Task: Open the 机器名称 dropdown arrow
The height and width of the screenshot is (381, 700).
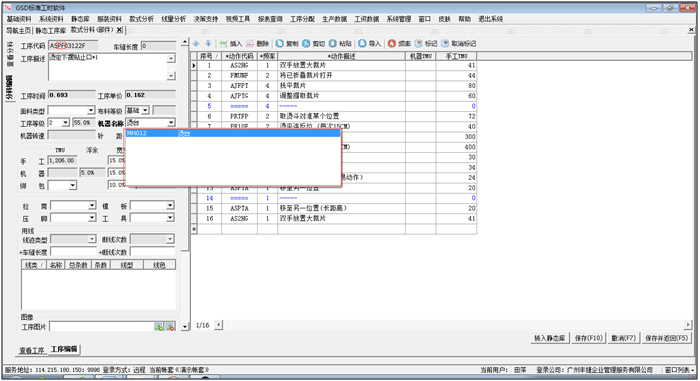Action: 171,123
